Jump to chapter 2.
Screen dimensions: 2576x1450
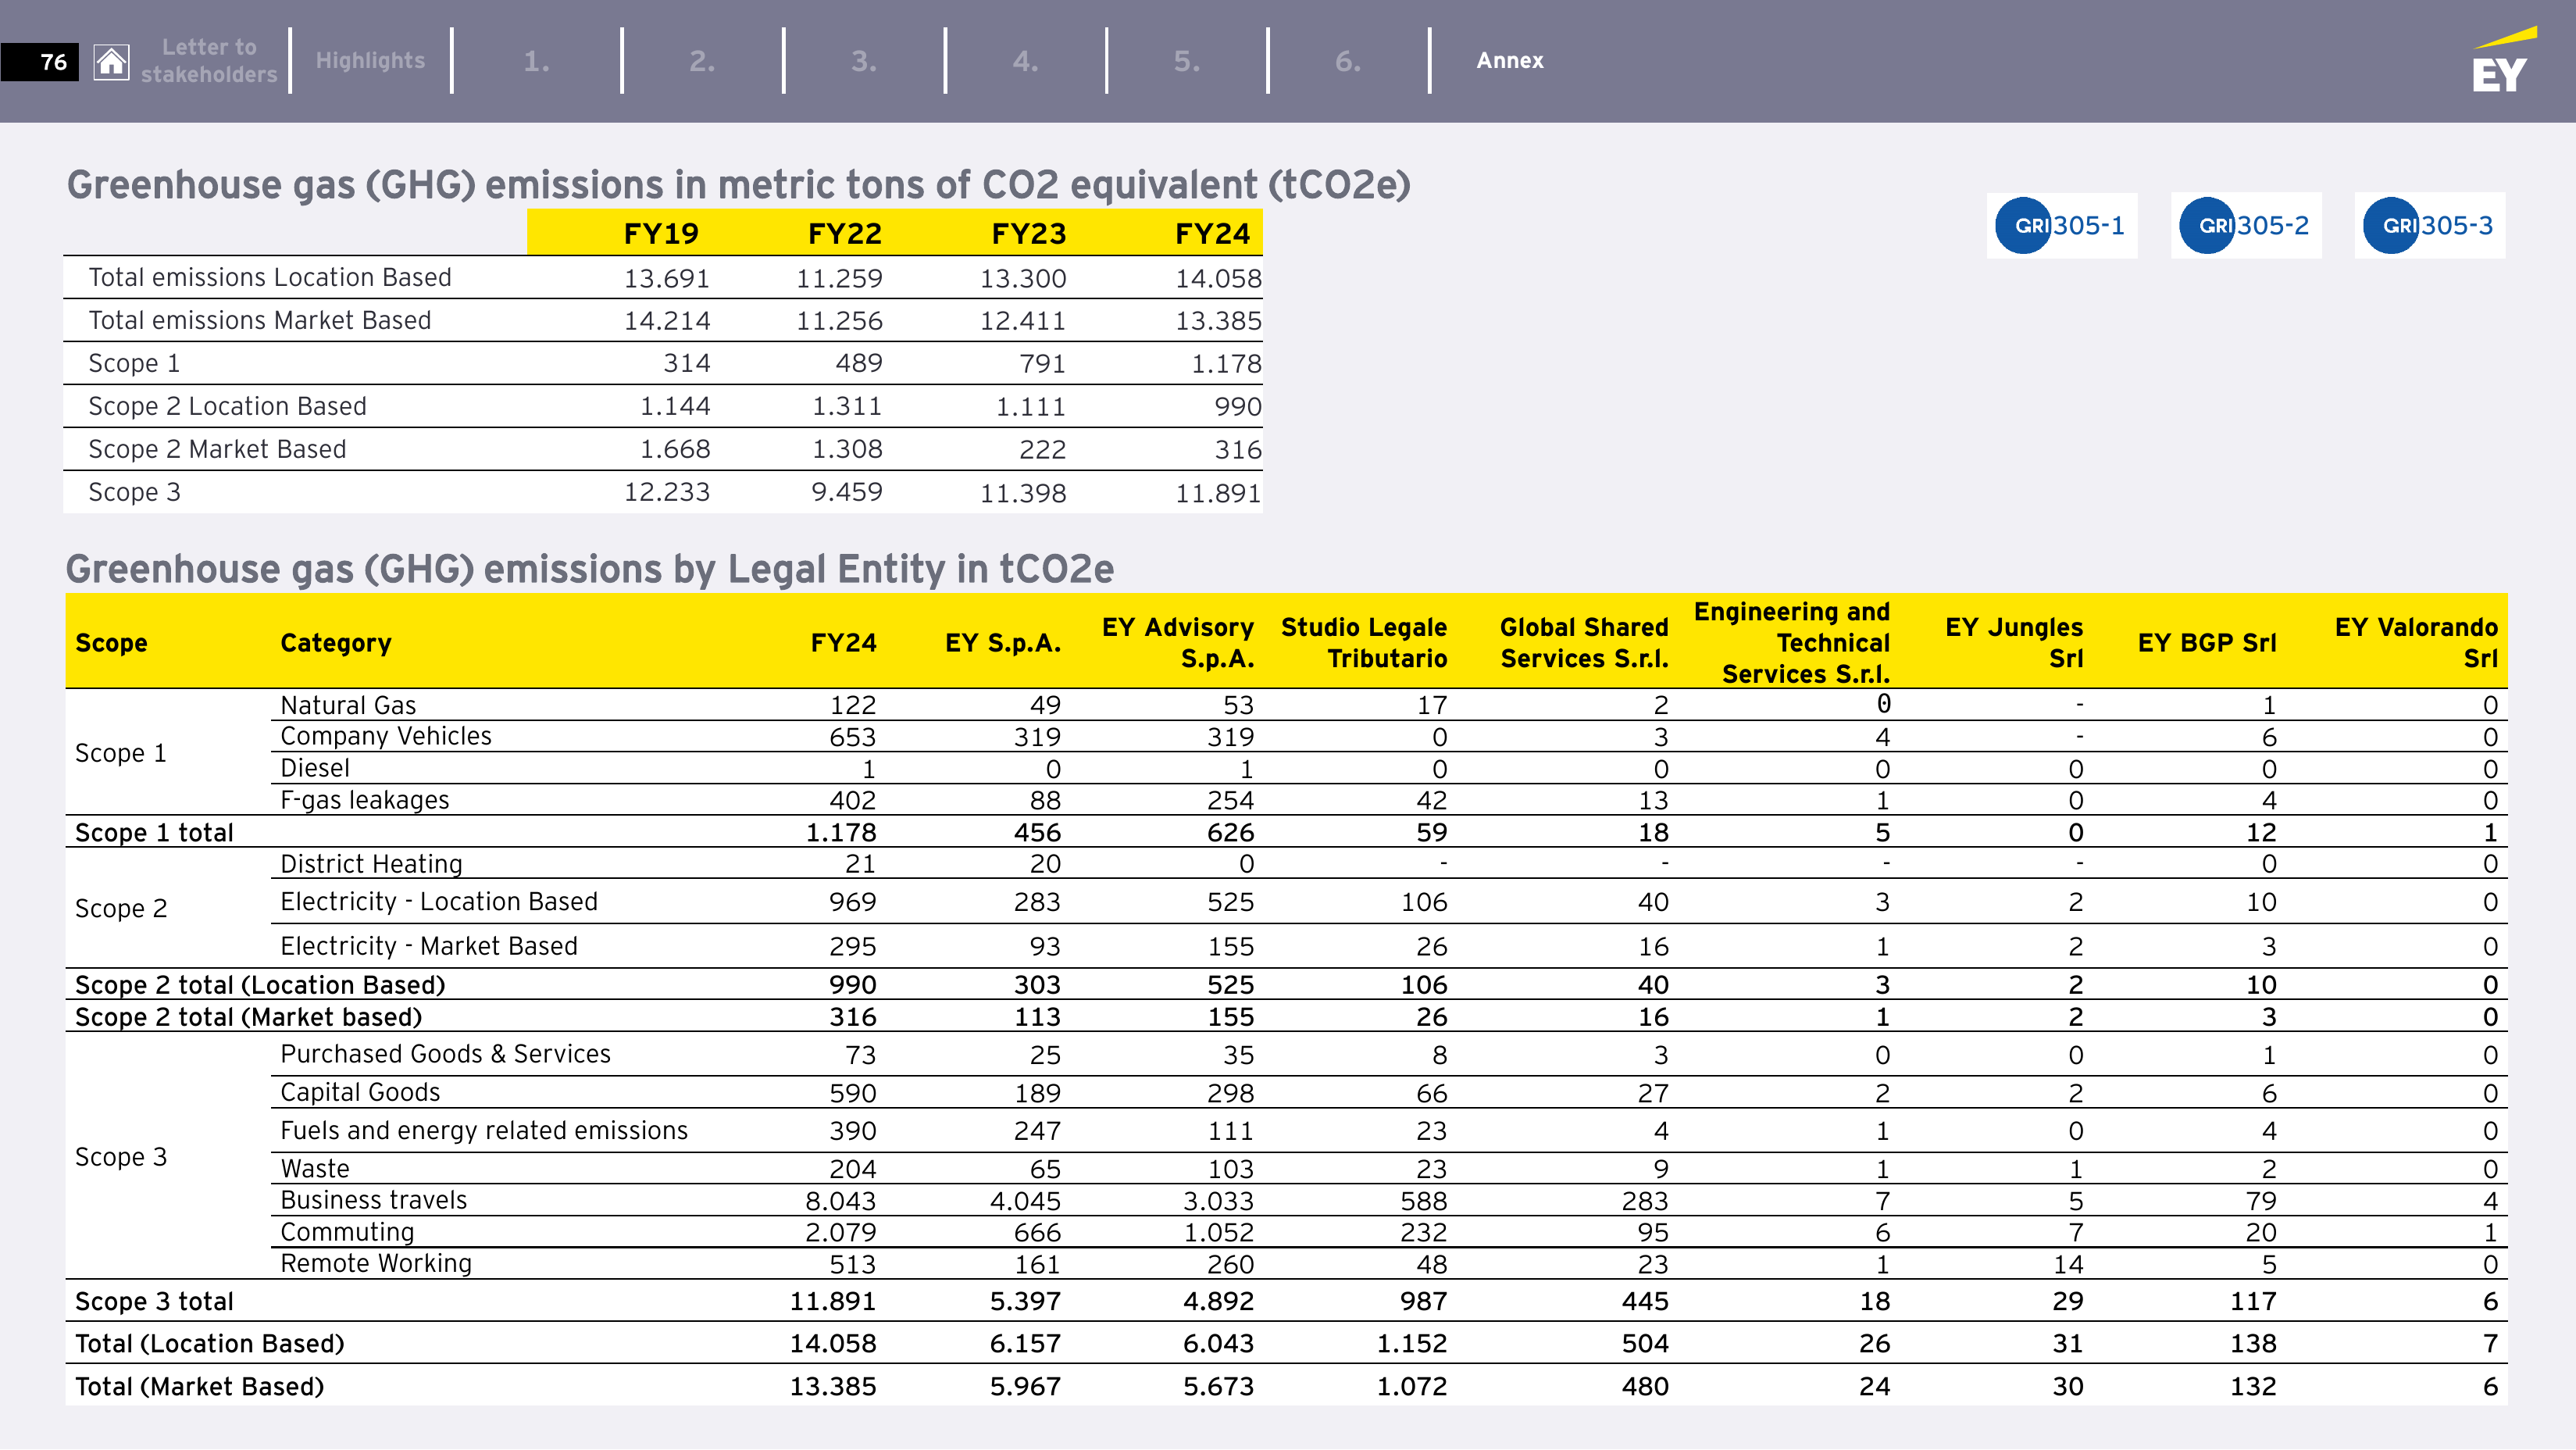tap(702, 62)
